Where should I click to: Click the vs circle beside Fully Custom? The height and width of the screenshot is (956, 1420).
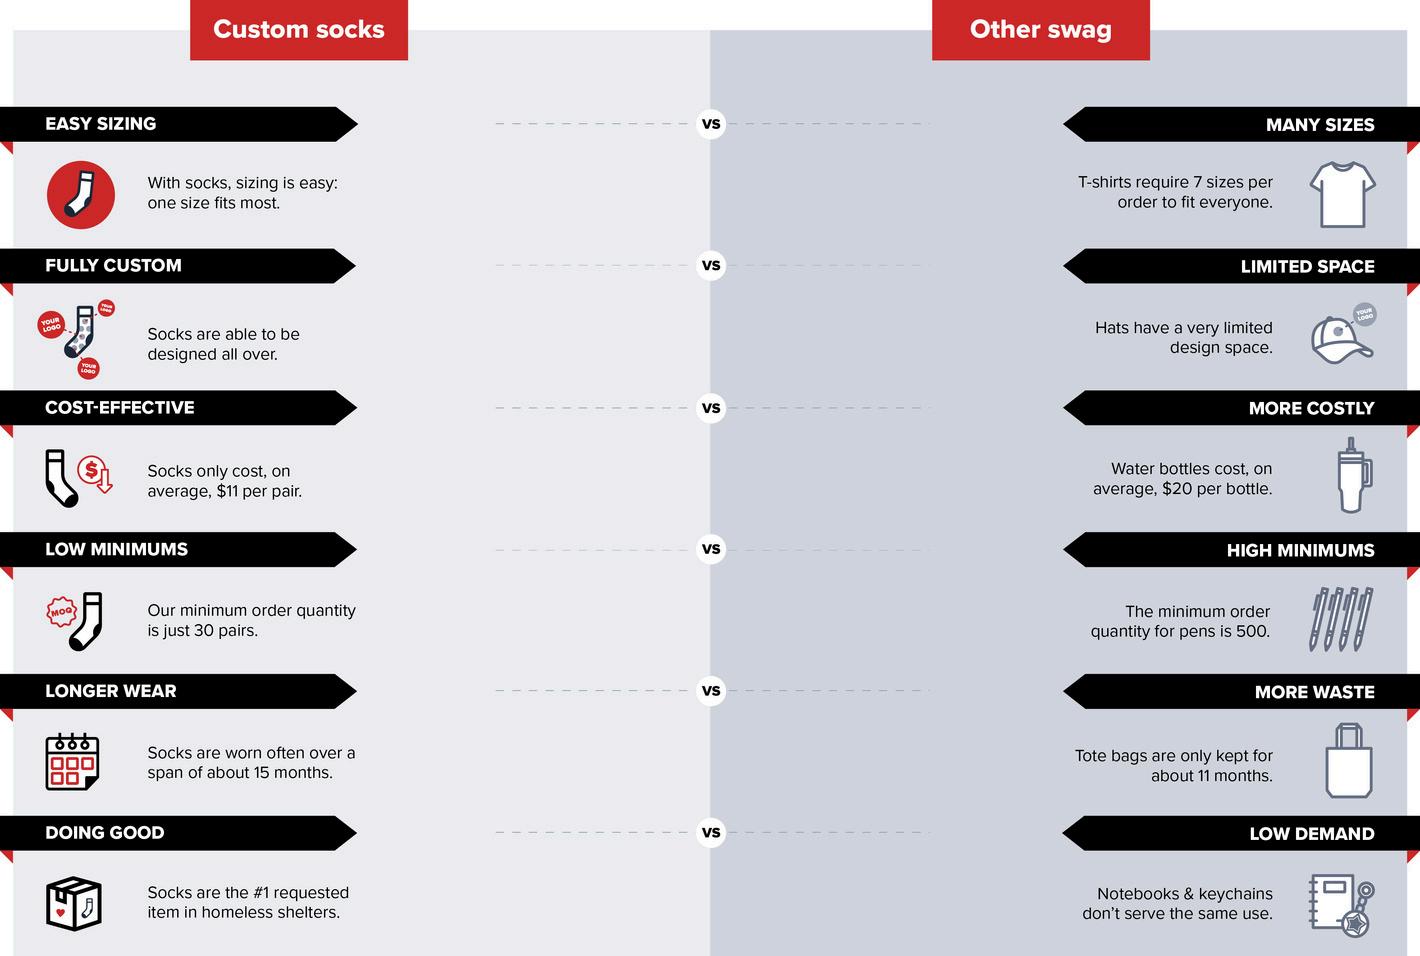tap(711, 266)
